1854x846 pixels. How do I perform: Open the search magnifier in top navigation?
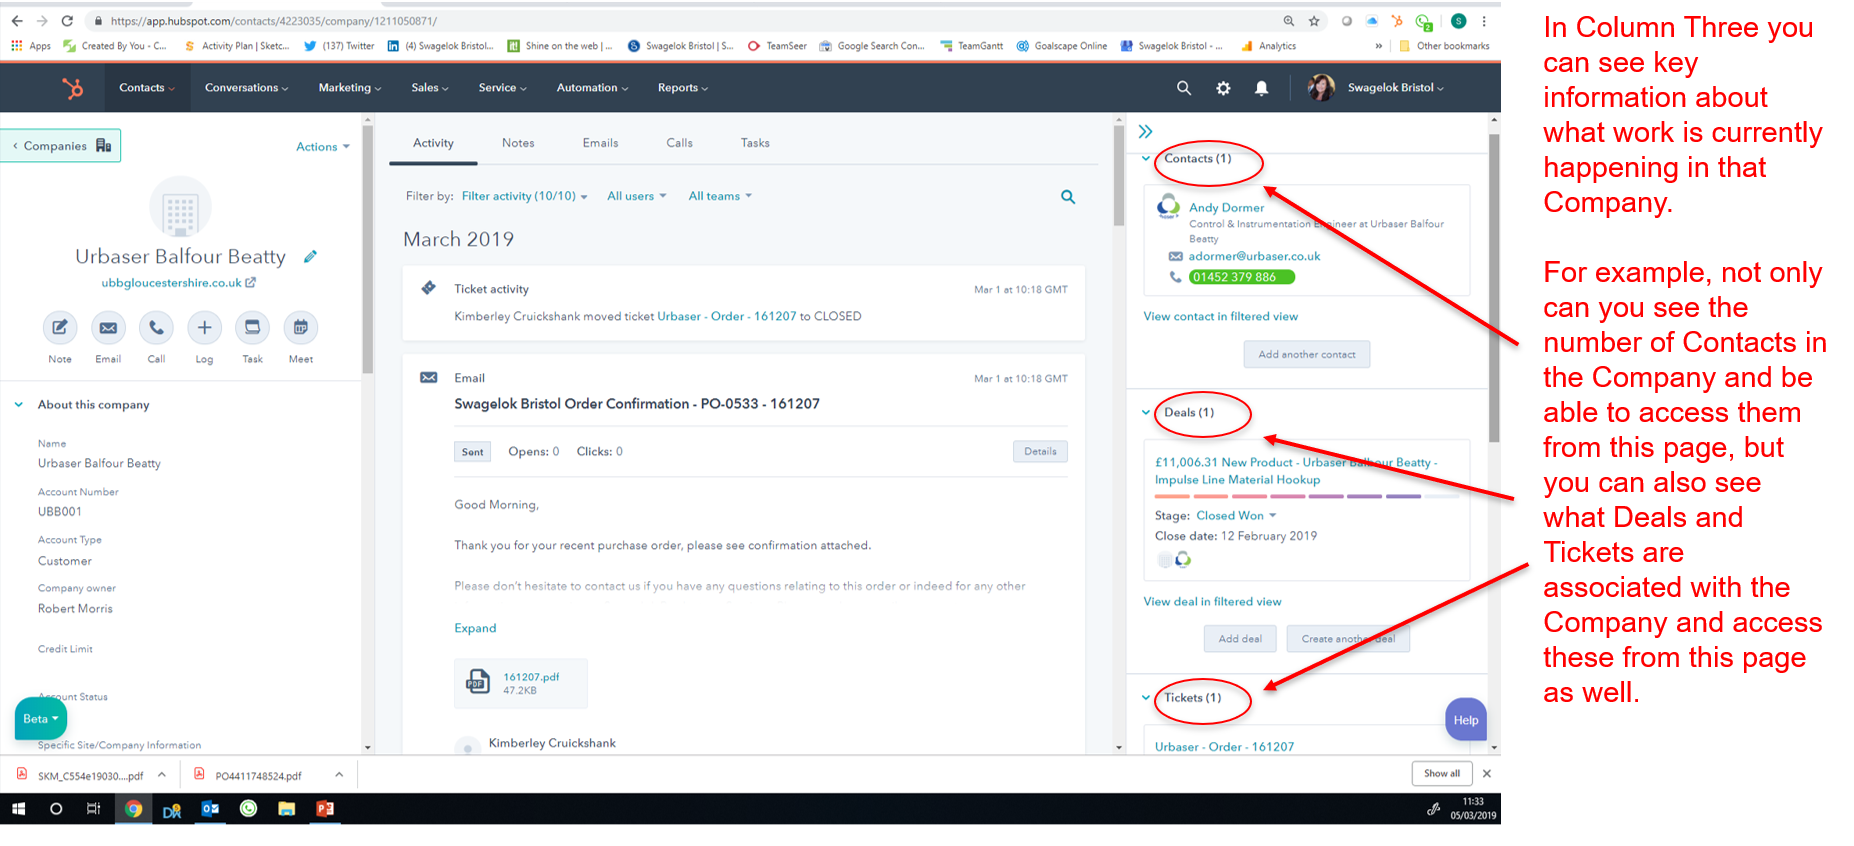click(x=1184, y=88)
